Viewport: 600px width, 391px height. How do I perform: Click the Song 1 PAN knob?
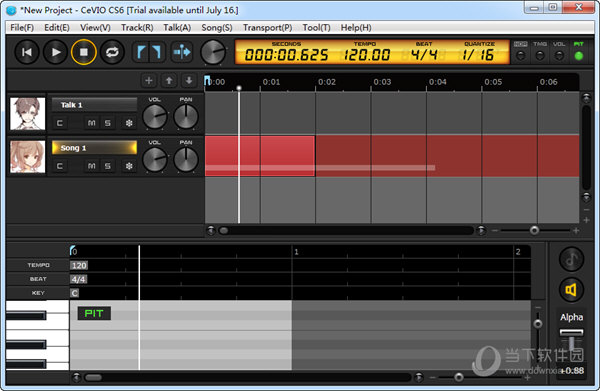click(186, 159)
